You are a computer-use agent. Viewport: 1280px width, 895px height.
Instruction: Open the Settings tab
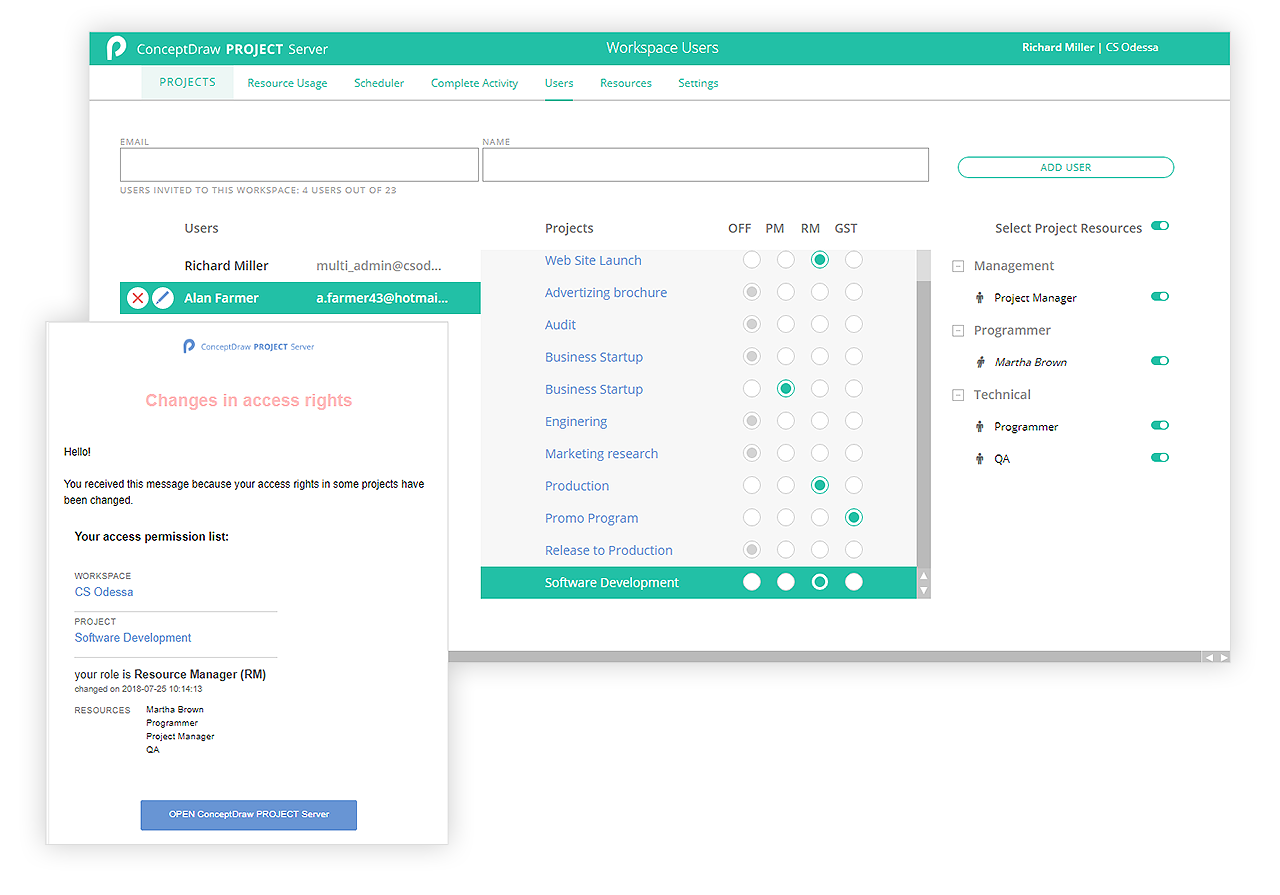point(698,83)
